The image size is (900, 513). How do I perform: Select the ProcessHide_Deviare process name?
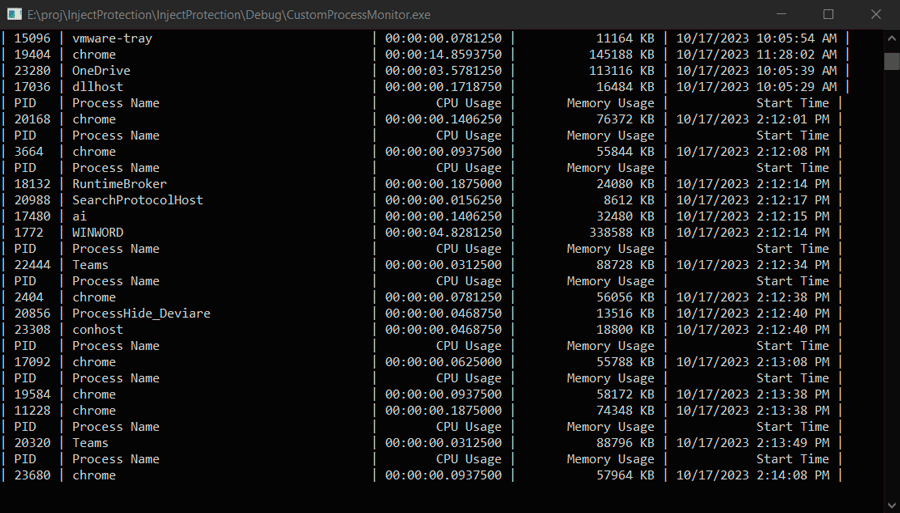(141, 313)
